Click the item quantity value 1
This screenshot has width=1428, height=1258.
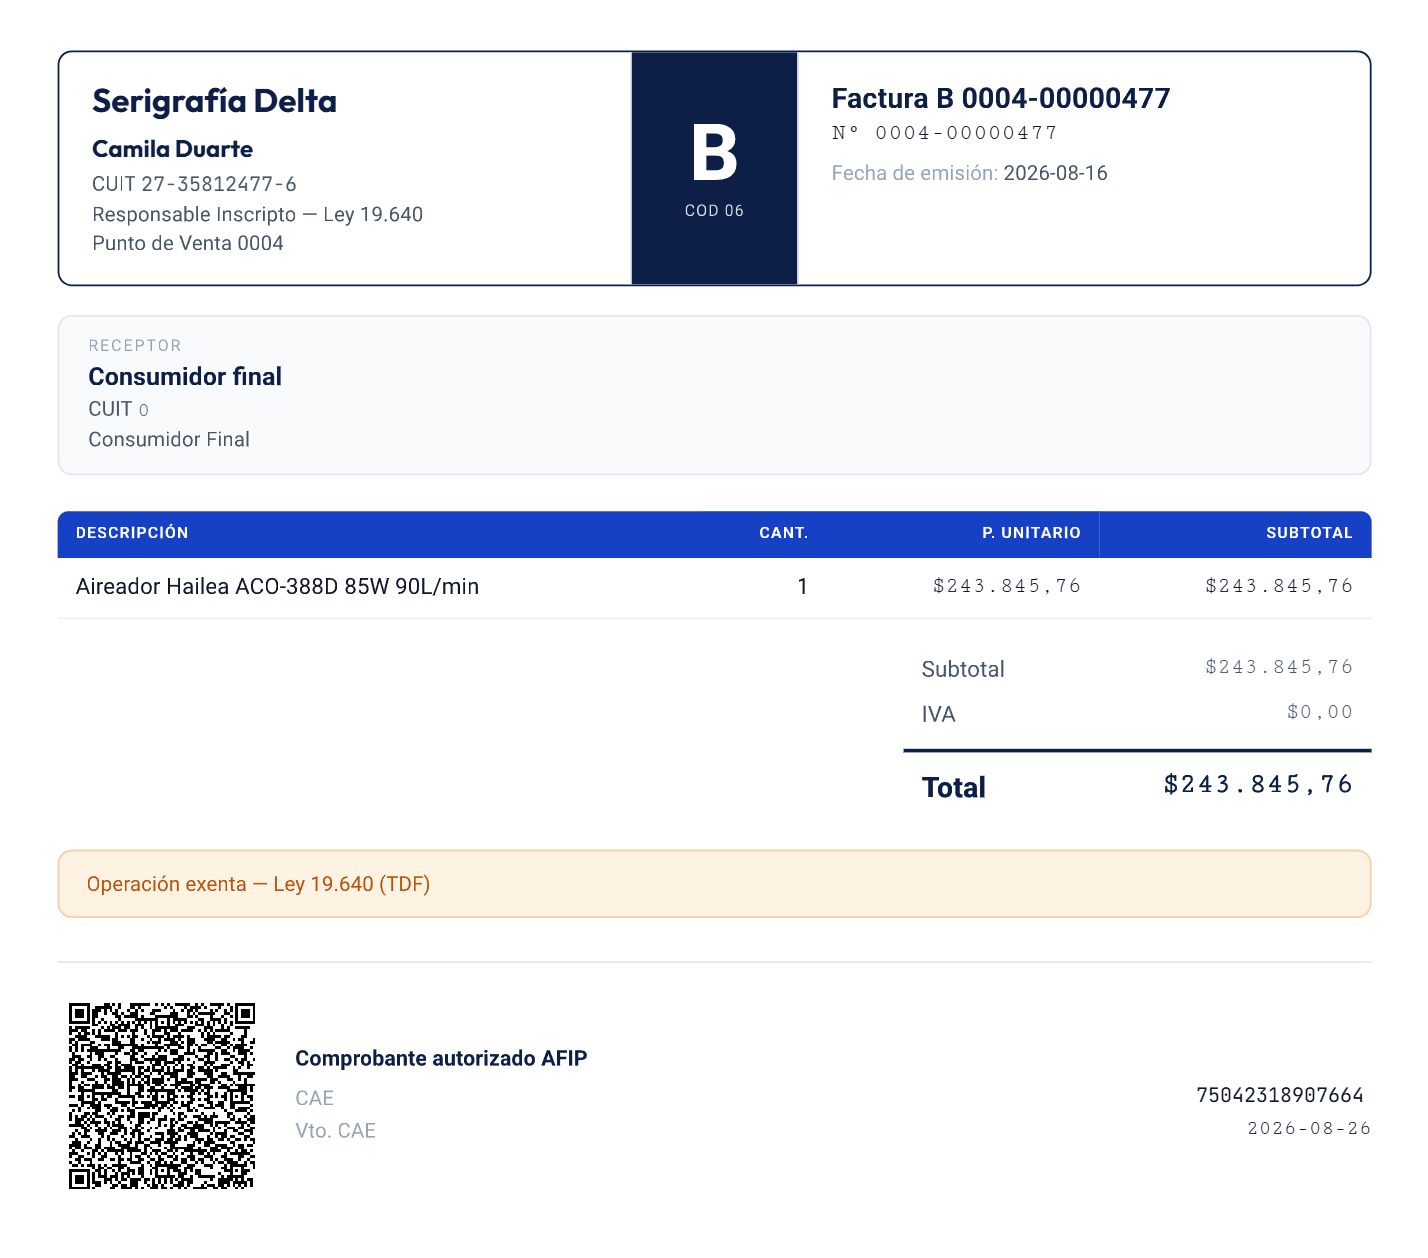(x=802, y=587)
